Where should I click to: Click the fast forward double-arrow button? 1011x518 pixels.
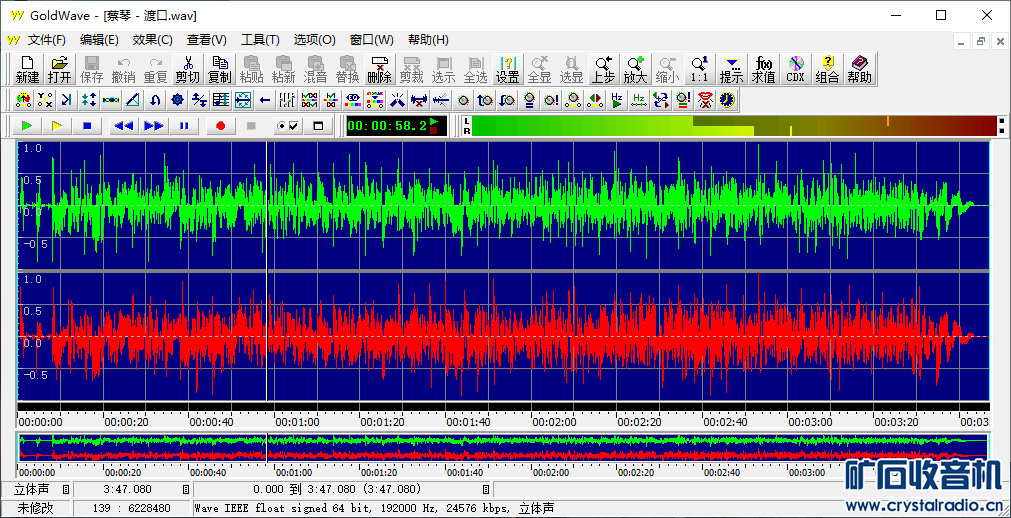pos(153,126)
